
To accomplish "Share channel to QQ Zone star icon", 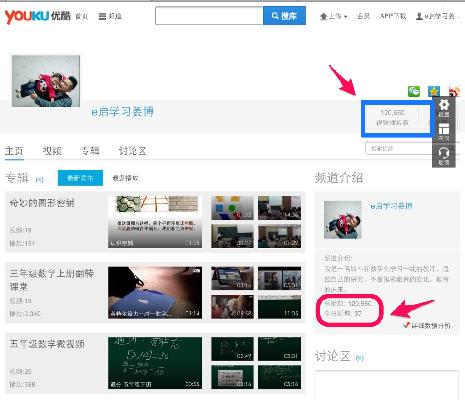I will point(434,91).
